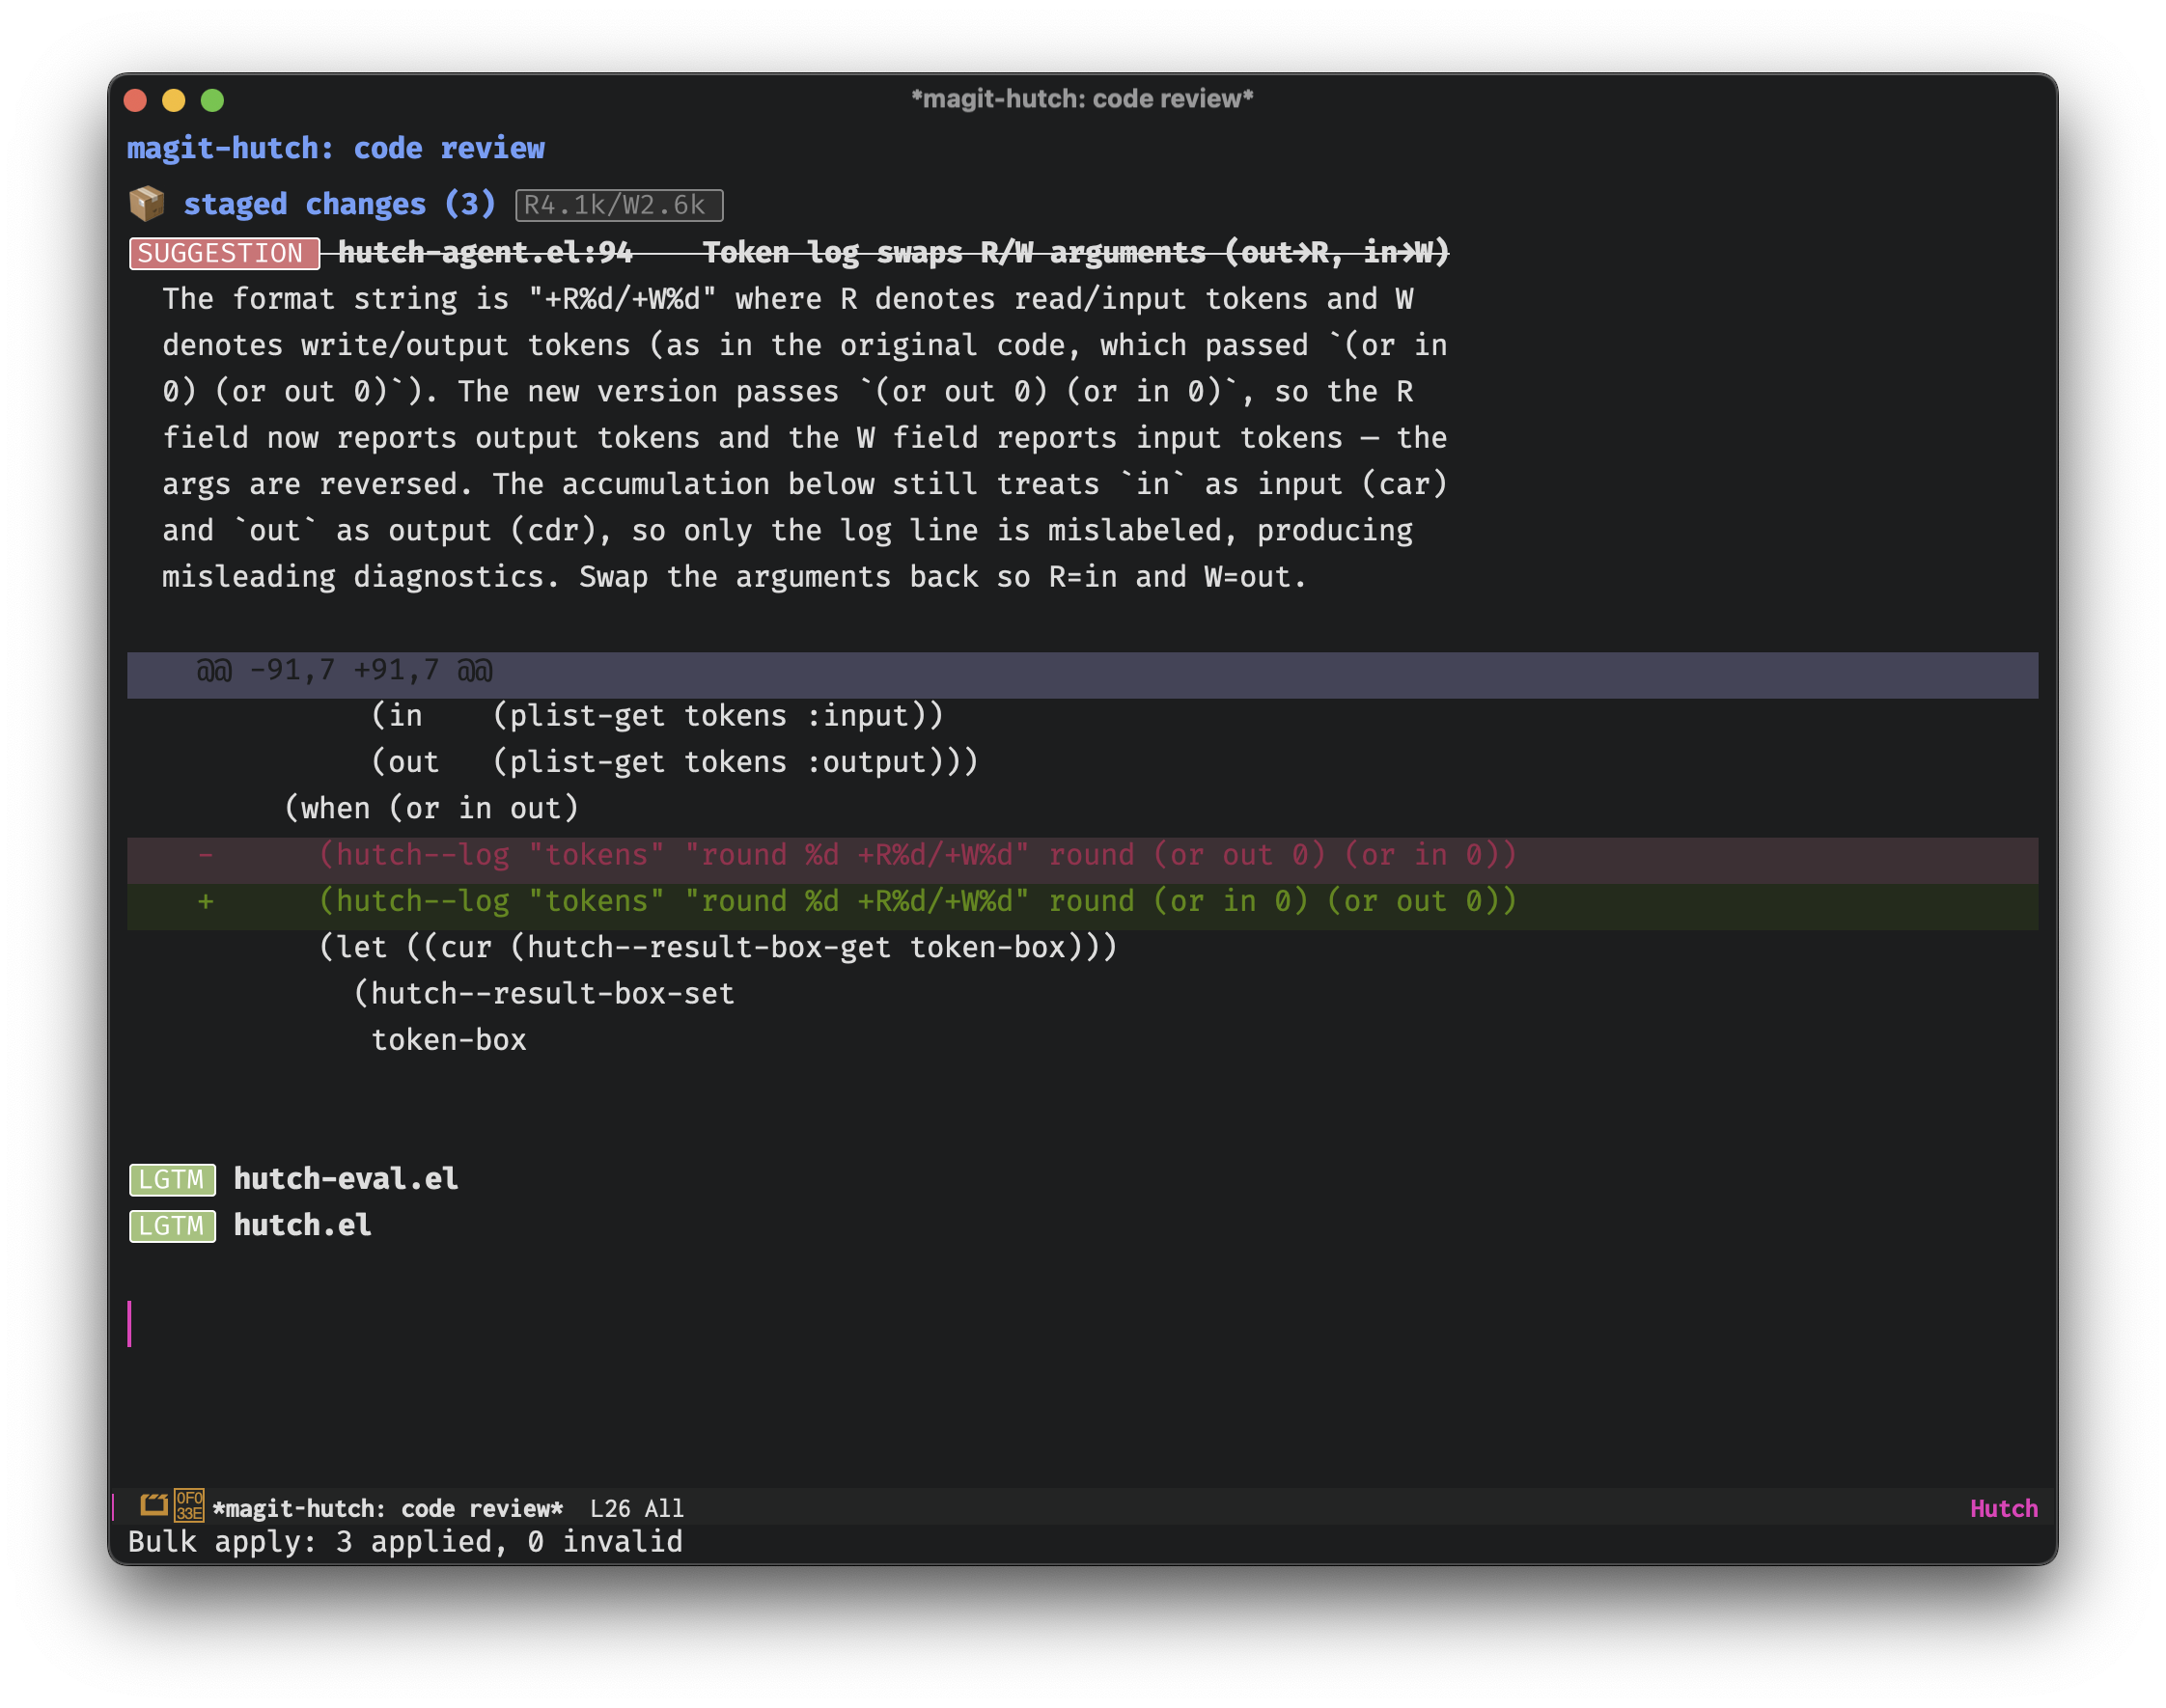The height and width of the screenshot is (1708, 2166).
Task: Click the paragraph line starting 'misleading diagnostics'
Action: click(735, 577)
